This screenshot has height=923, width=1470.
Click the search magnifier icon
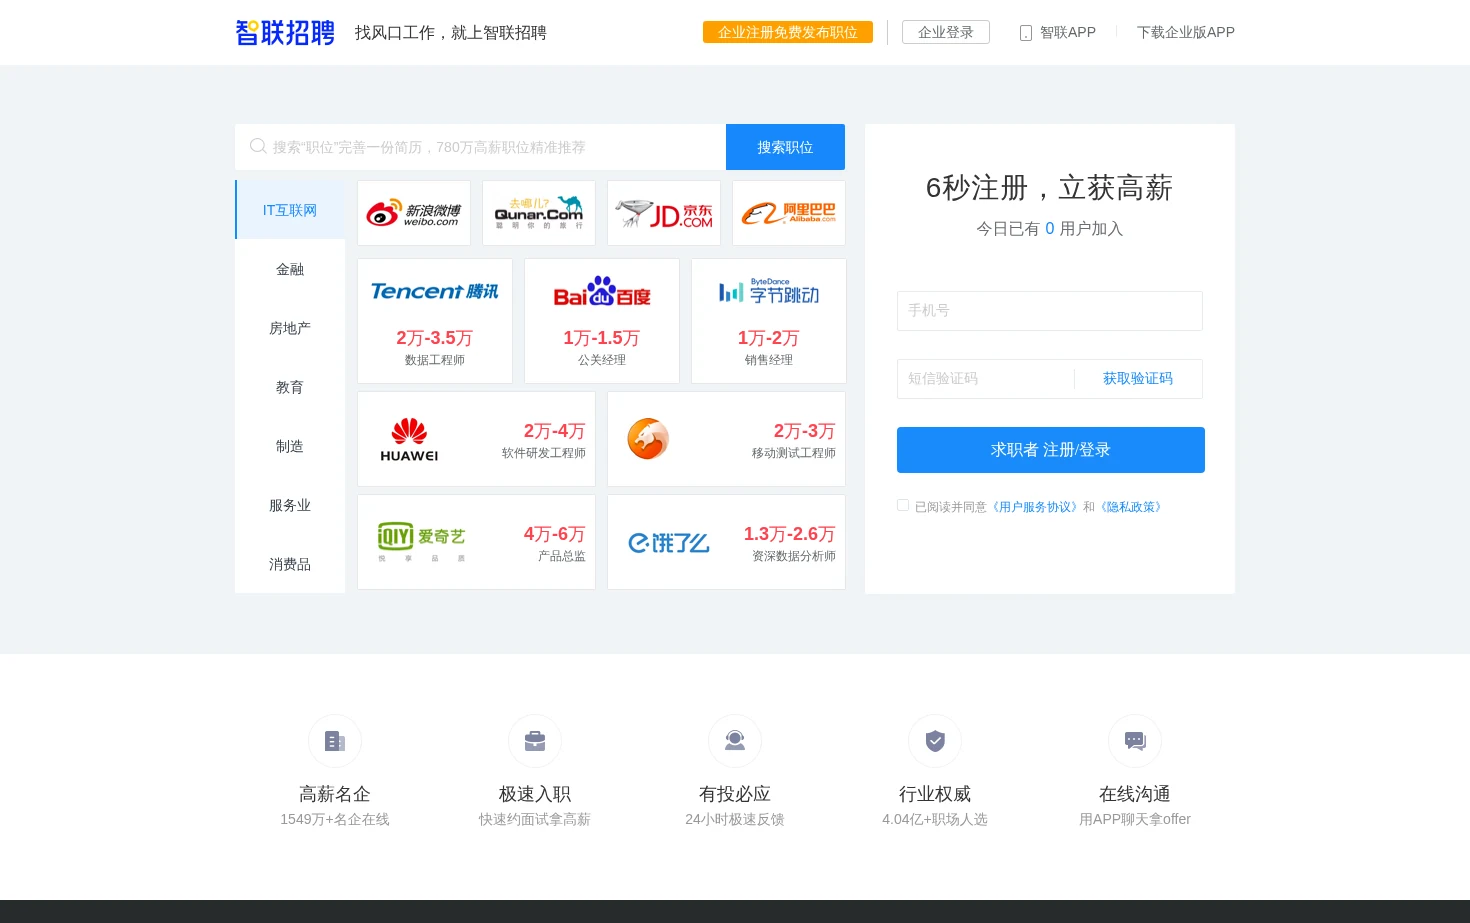click(258, 146)
